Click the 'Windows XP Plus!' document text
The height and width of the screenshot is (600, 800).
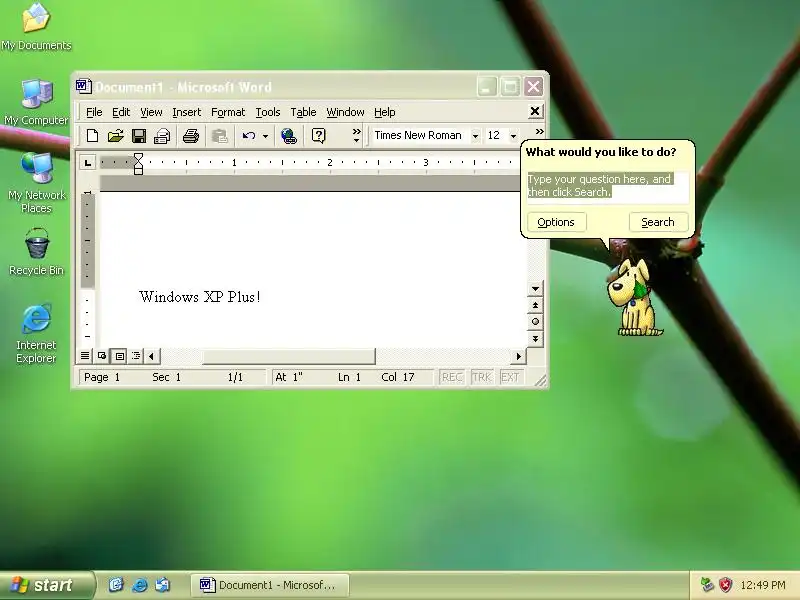point(200,296)
